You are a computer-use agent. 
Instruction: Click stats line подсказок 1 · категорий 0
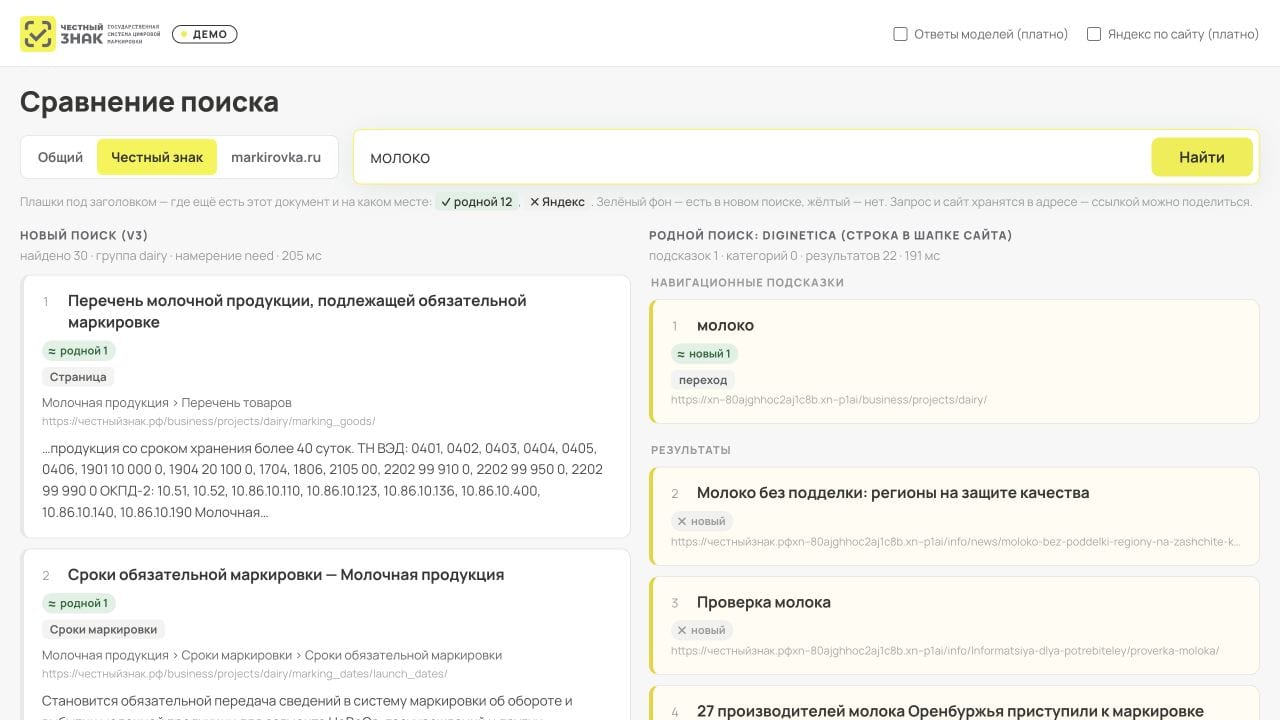[x=795, y=256]
